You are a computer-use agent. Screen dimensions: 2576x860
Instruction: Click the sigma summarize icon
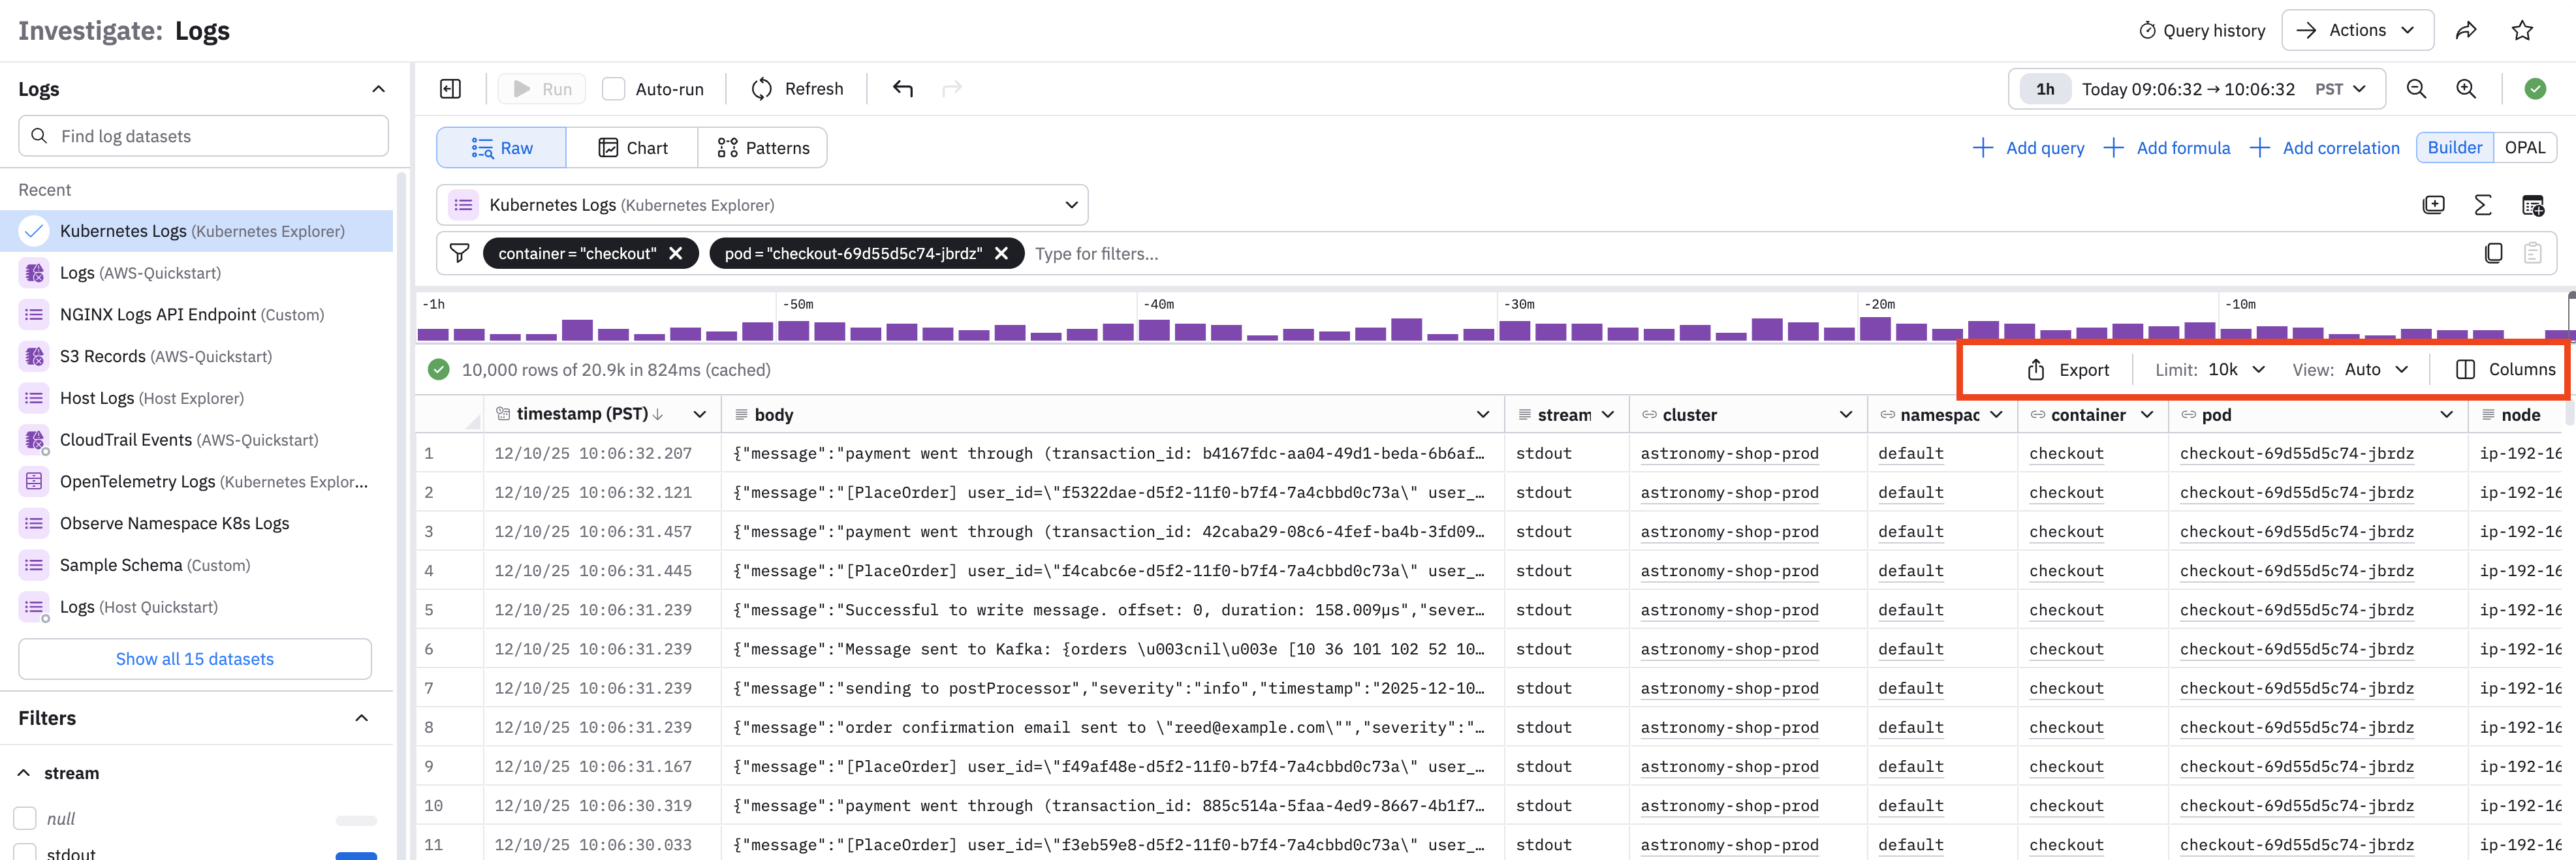point(2482,205)
